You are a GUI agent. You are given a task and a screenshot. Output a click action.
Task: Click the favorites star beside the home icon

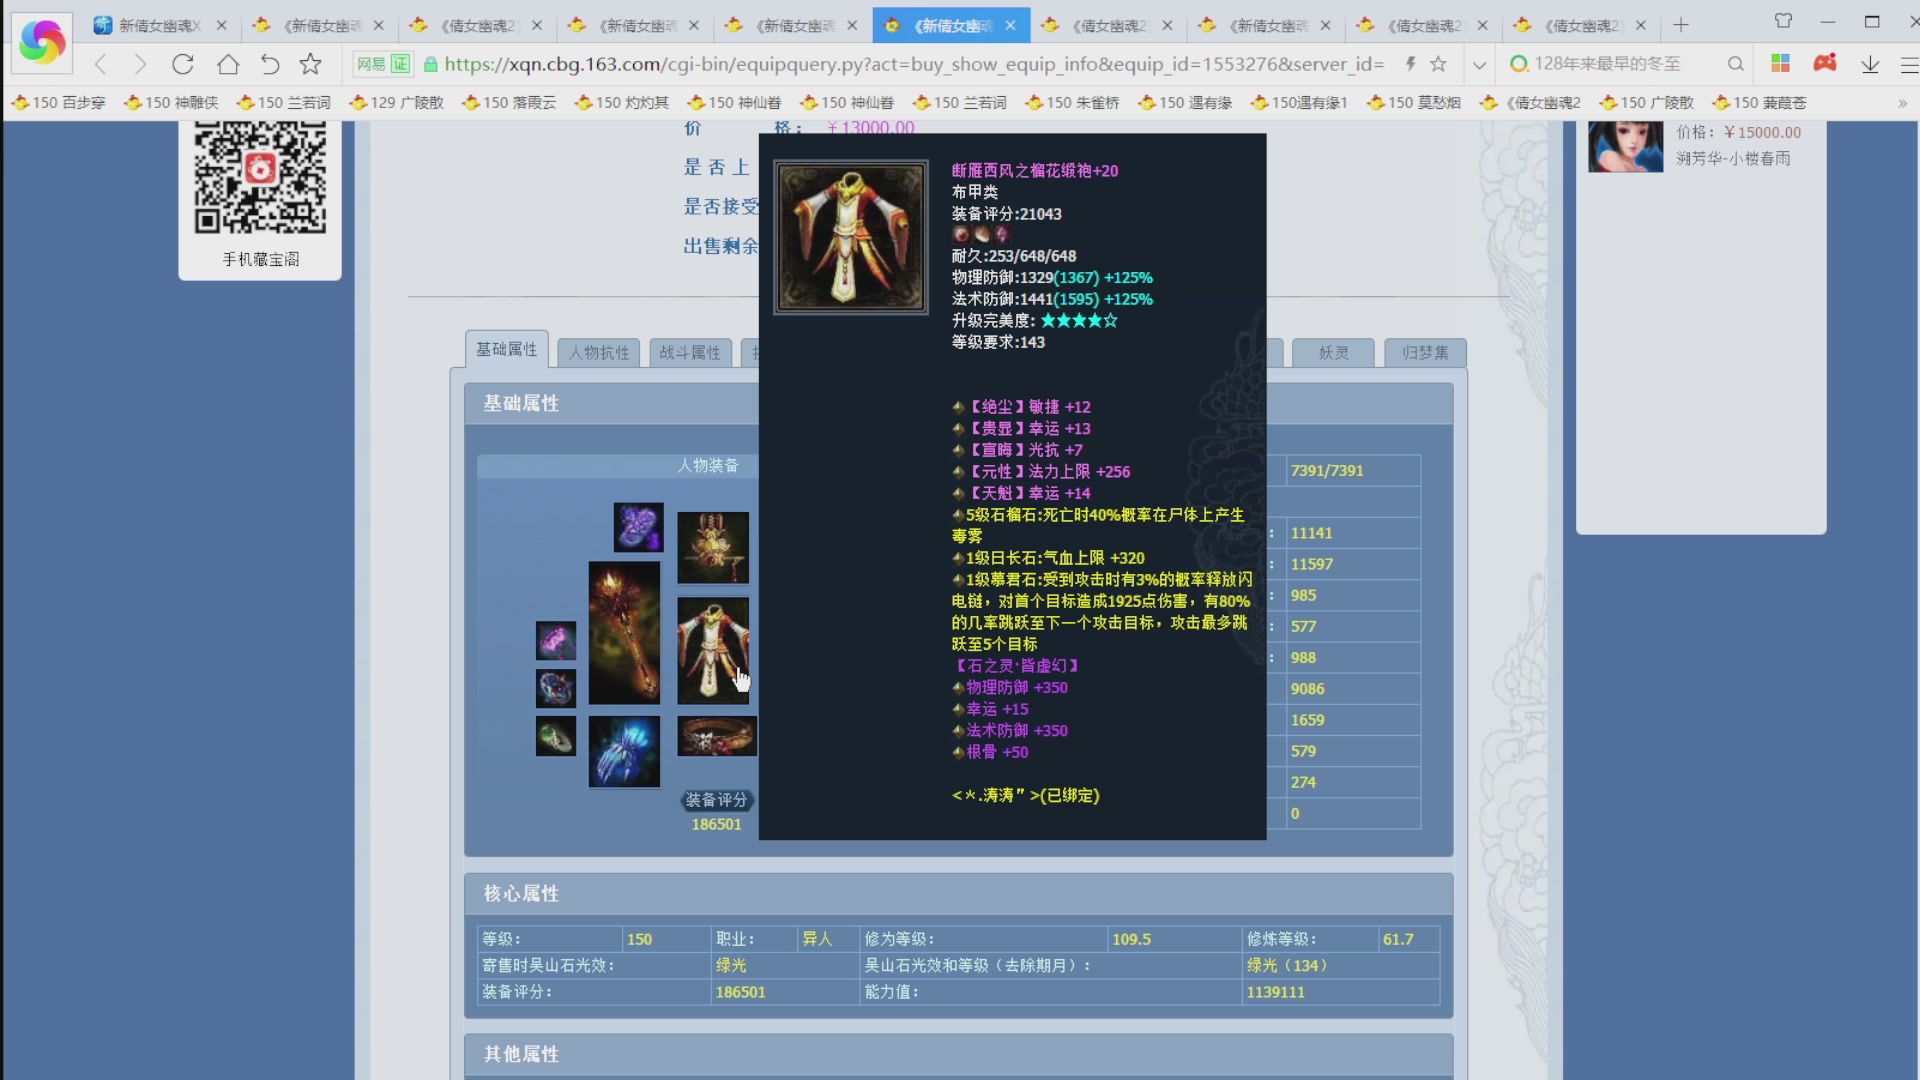(311, 64)
